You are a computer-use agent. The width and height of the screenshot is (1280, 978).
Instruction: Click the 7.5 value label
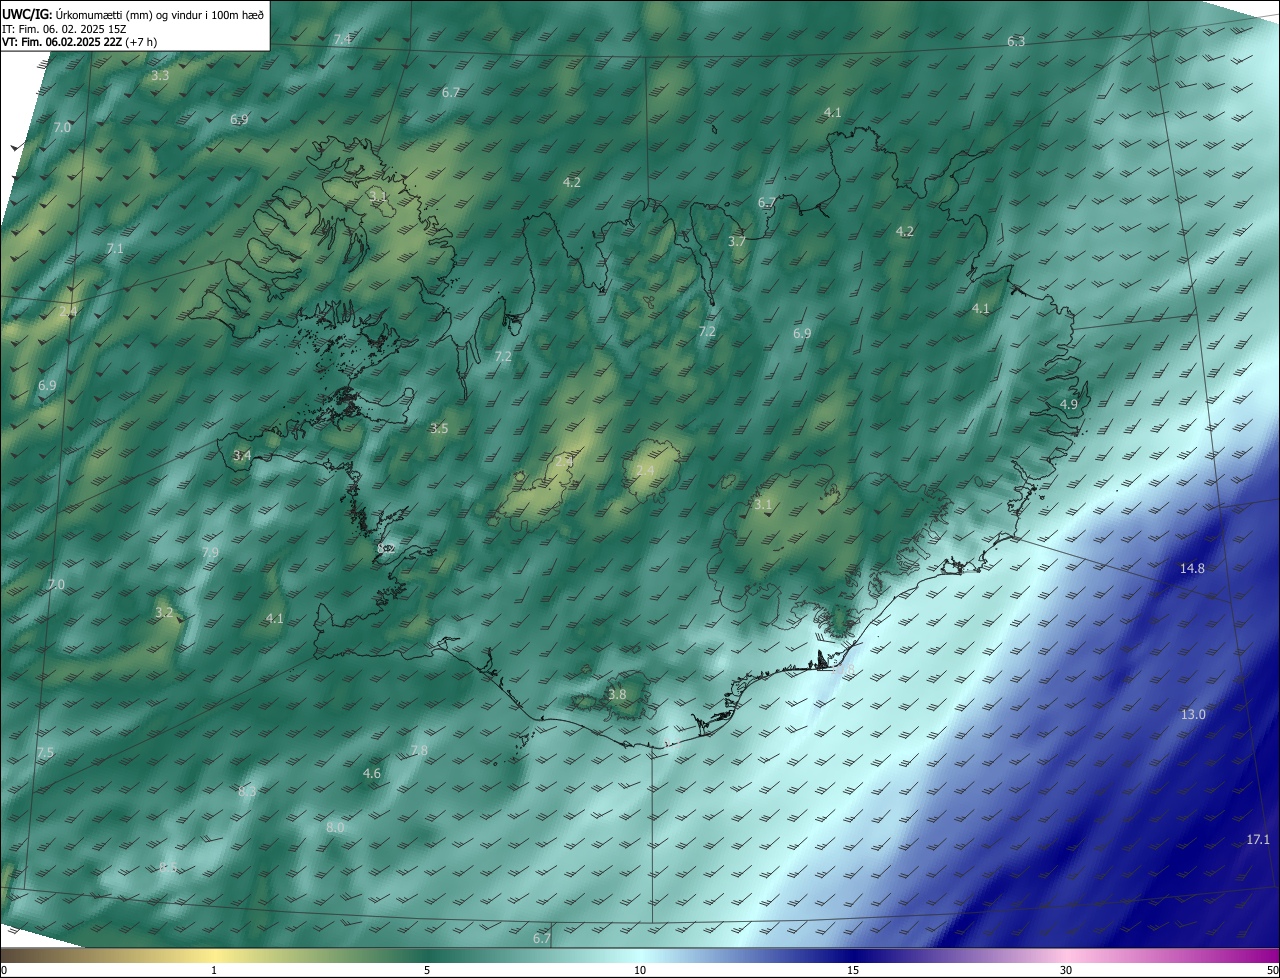point(45,752)
